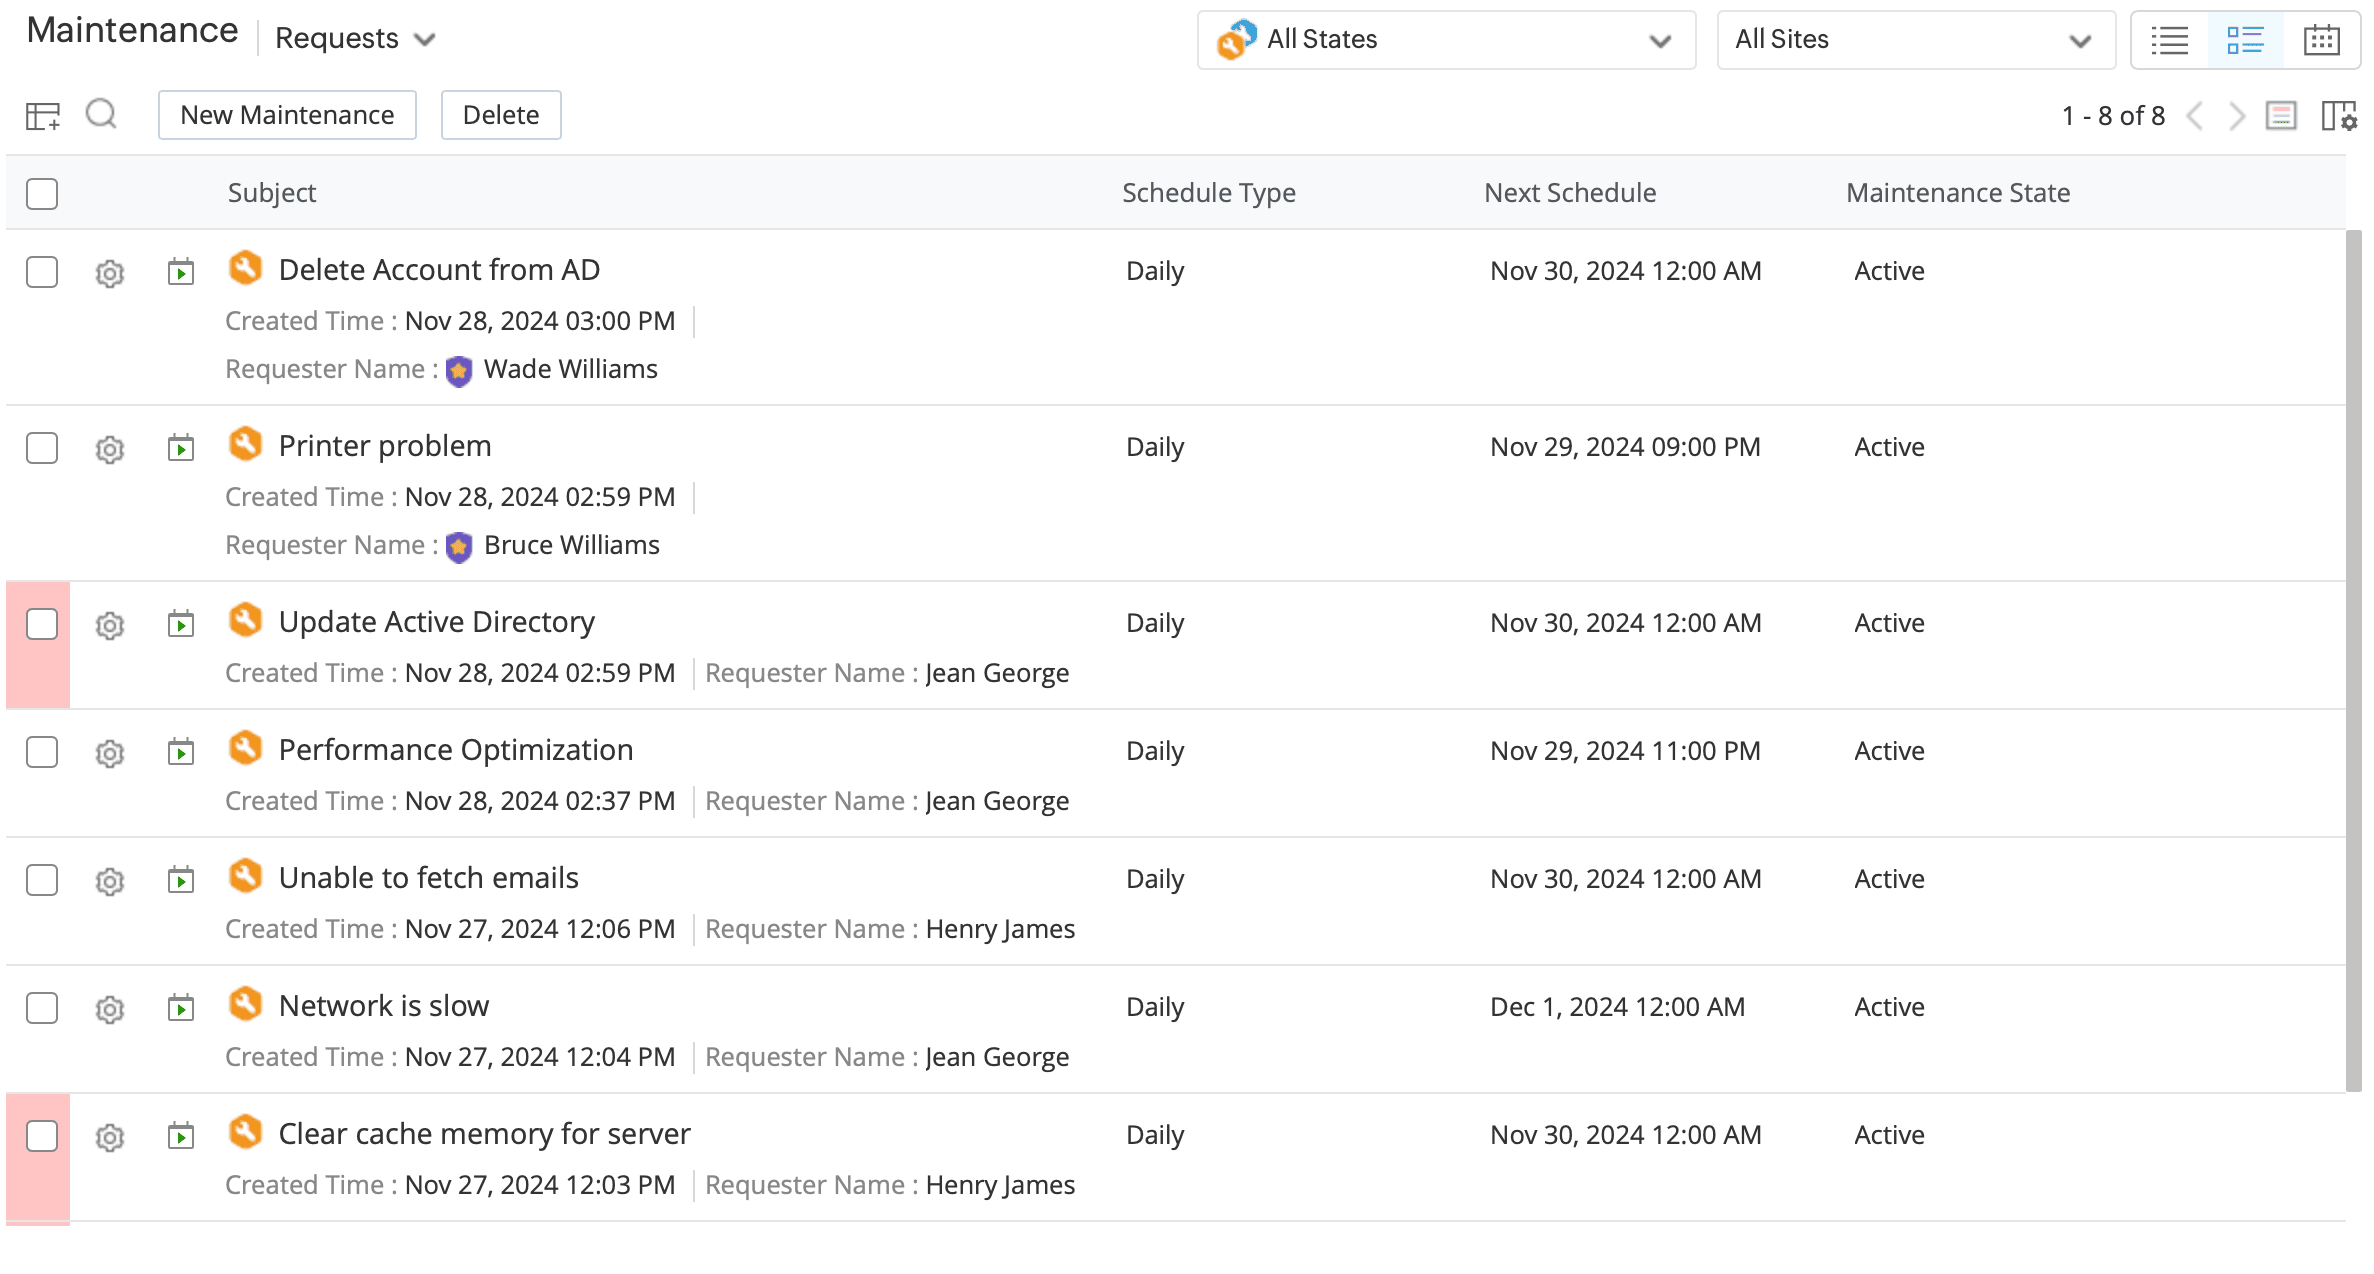Open column chooser settings icon
The width and height of the screenshot is (2374, 1274).
[2338, 116]
